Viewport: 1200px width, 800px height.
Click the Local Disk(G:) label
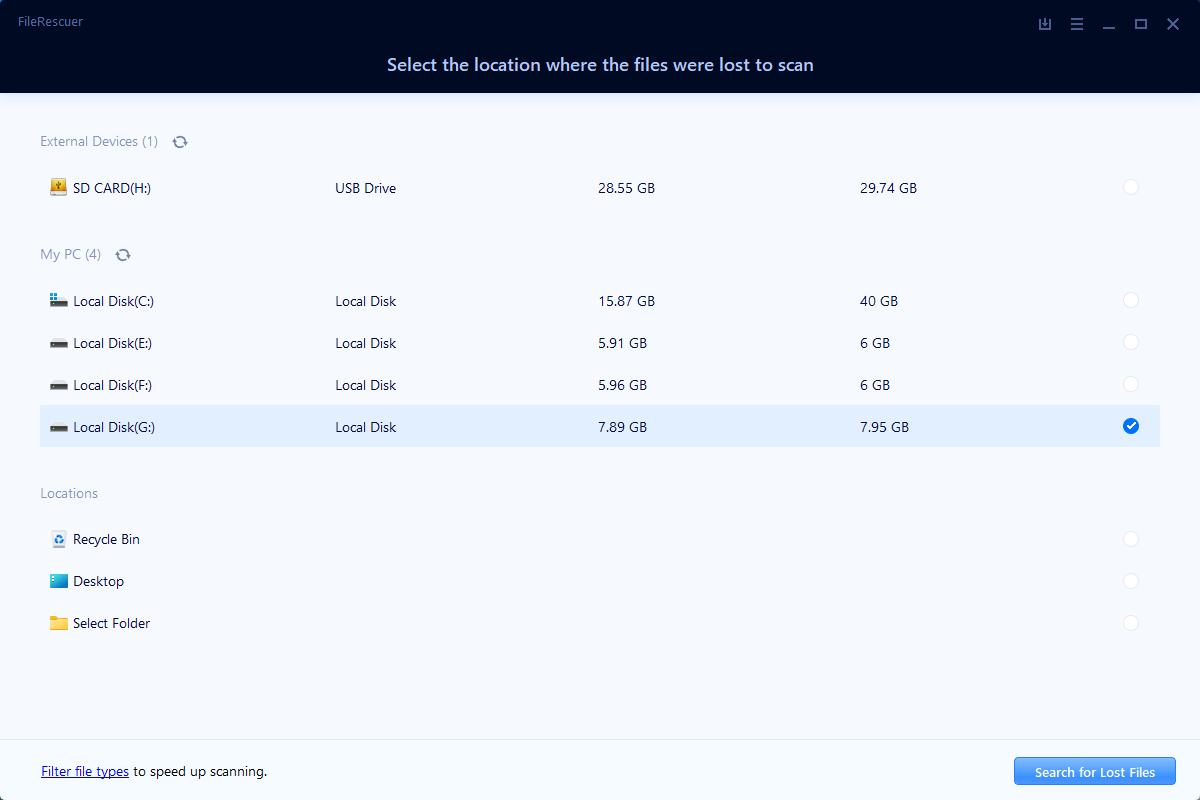tap(114, 427)
